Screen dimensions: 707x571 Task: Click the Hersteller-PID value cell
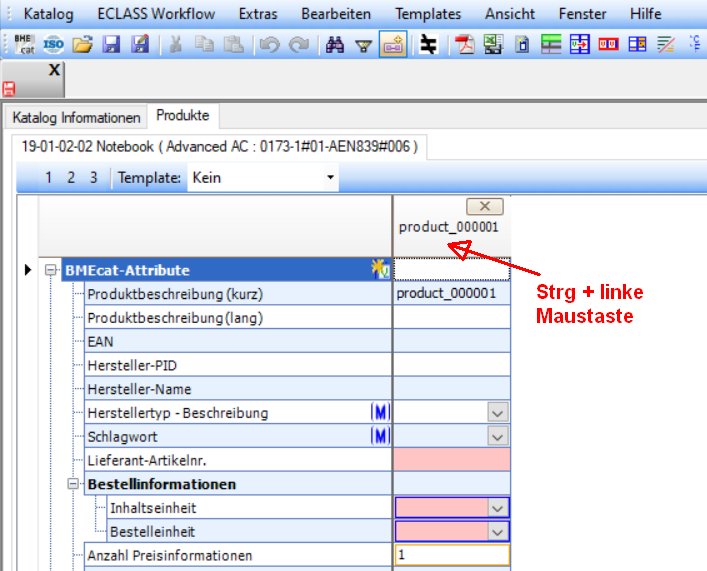(x=452, y=365)
